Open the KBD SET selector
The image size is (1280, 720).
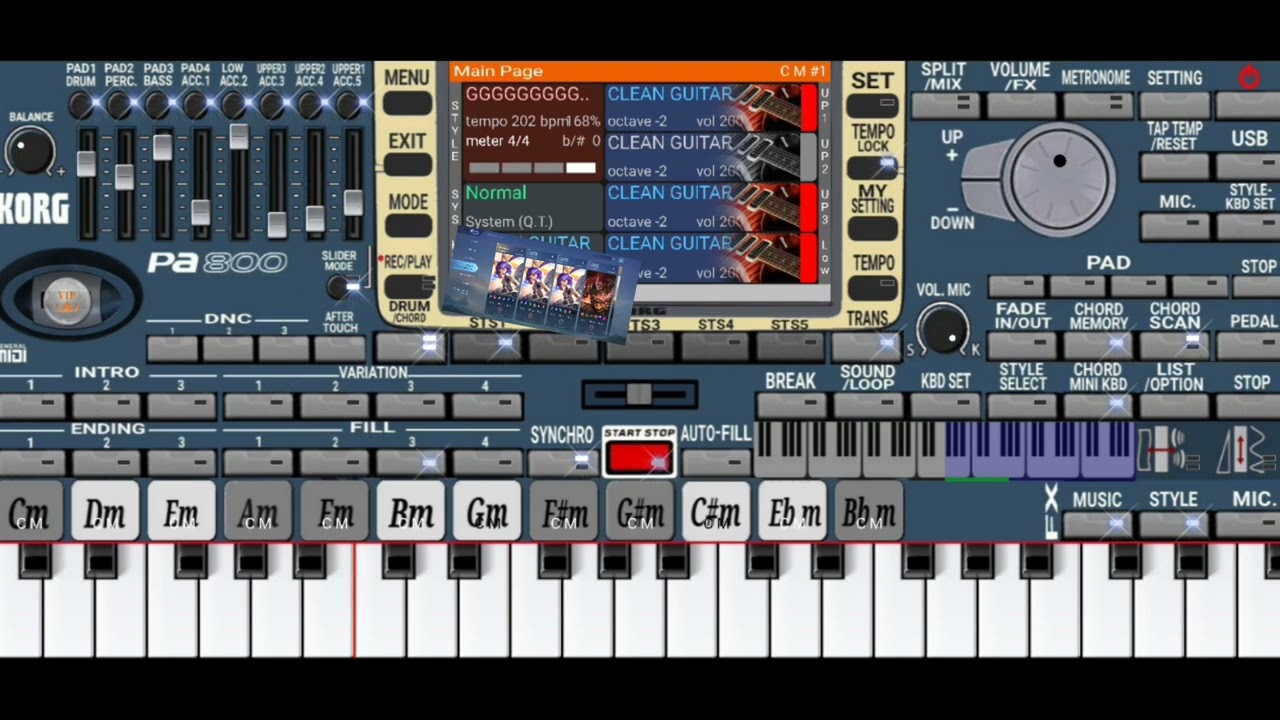pos(945,406)
